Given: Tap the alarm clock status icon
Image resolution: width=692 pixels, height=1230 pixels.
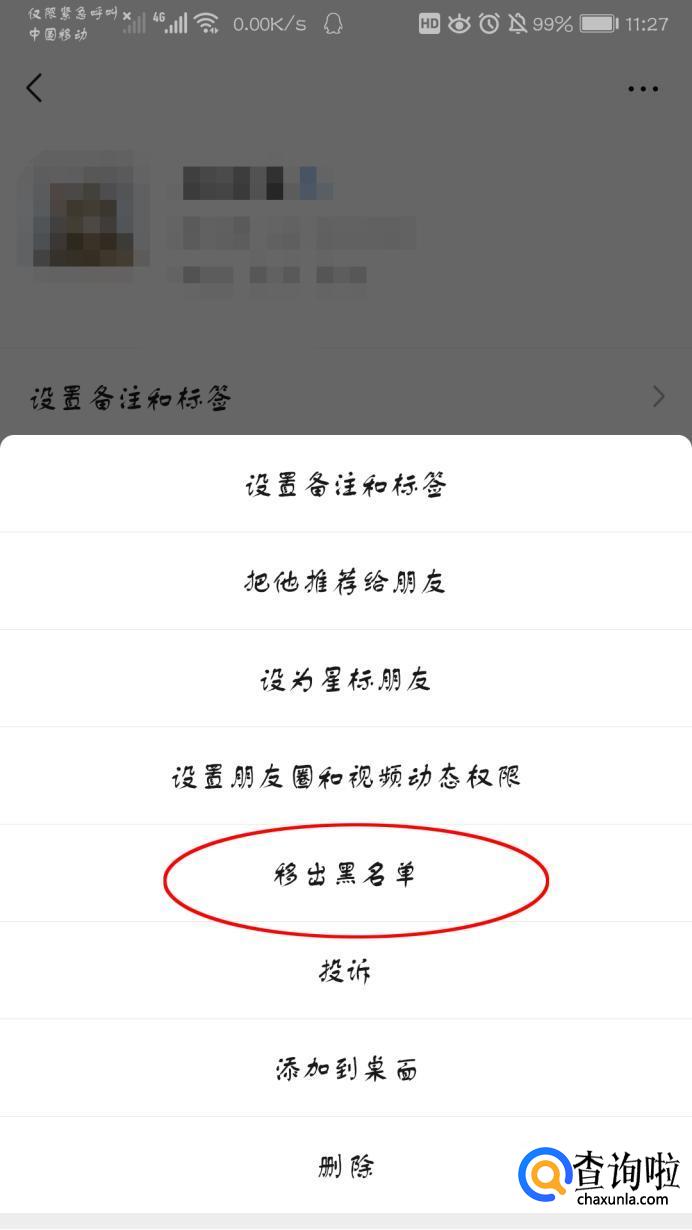Looking at the screenshot, I should 489,23.
